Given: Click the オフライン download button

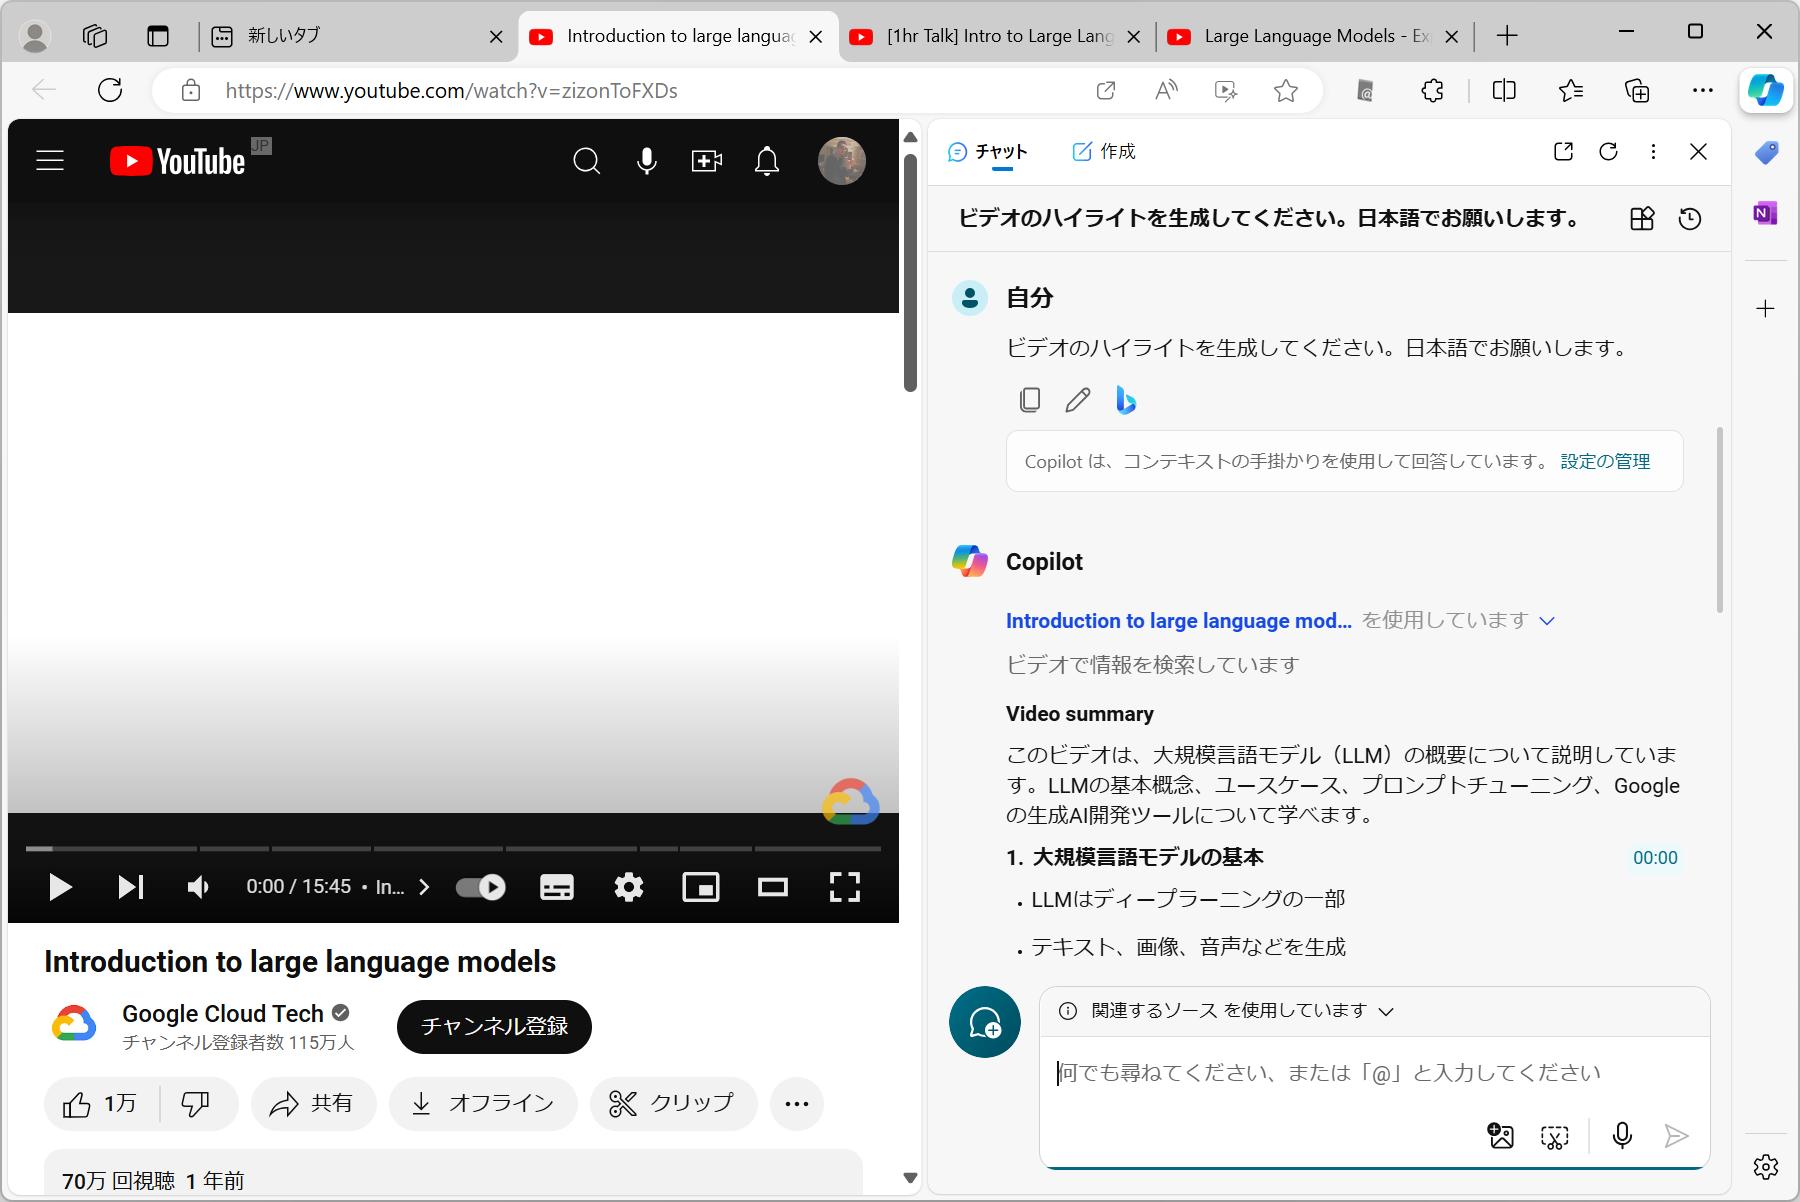Looking at the screenshot, I should [x=483, y=1104].
